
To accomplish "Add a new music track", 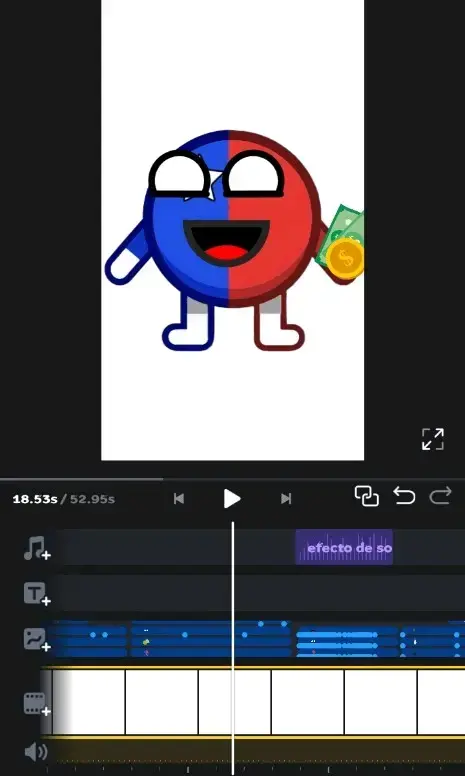I will (37, 548).
